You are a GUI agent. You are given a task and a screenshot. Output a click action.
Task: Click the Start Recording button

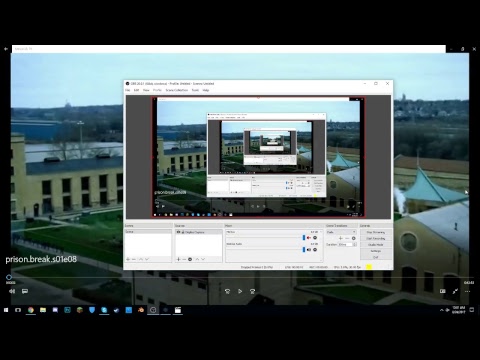click(x=376, y=239)
